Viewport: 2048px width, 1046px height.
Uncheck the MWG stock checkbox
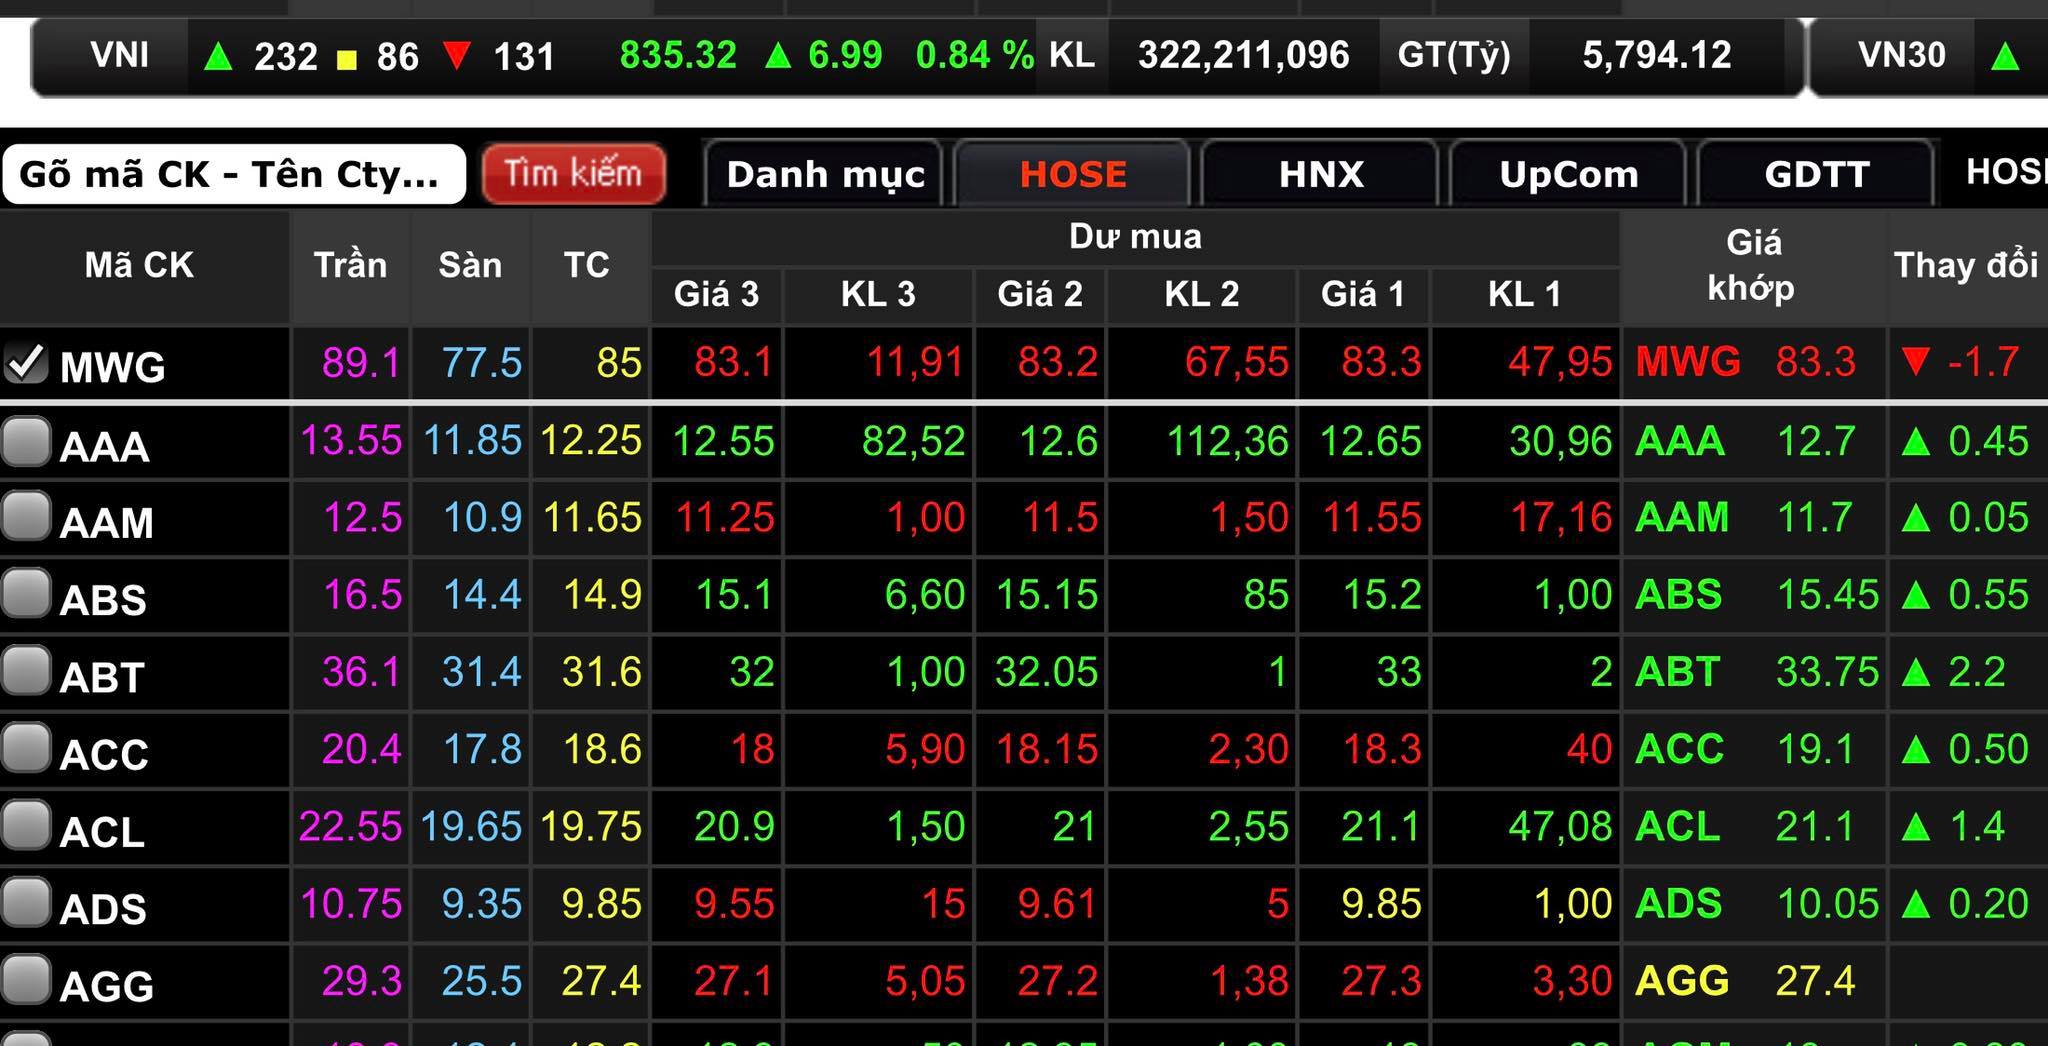tap(25, 364)
